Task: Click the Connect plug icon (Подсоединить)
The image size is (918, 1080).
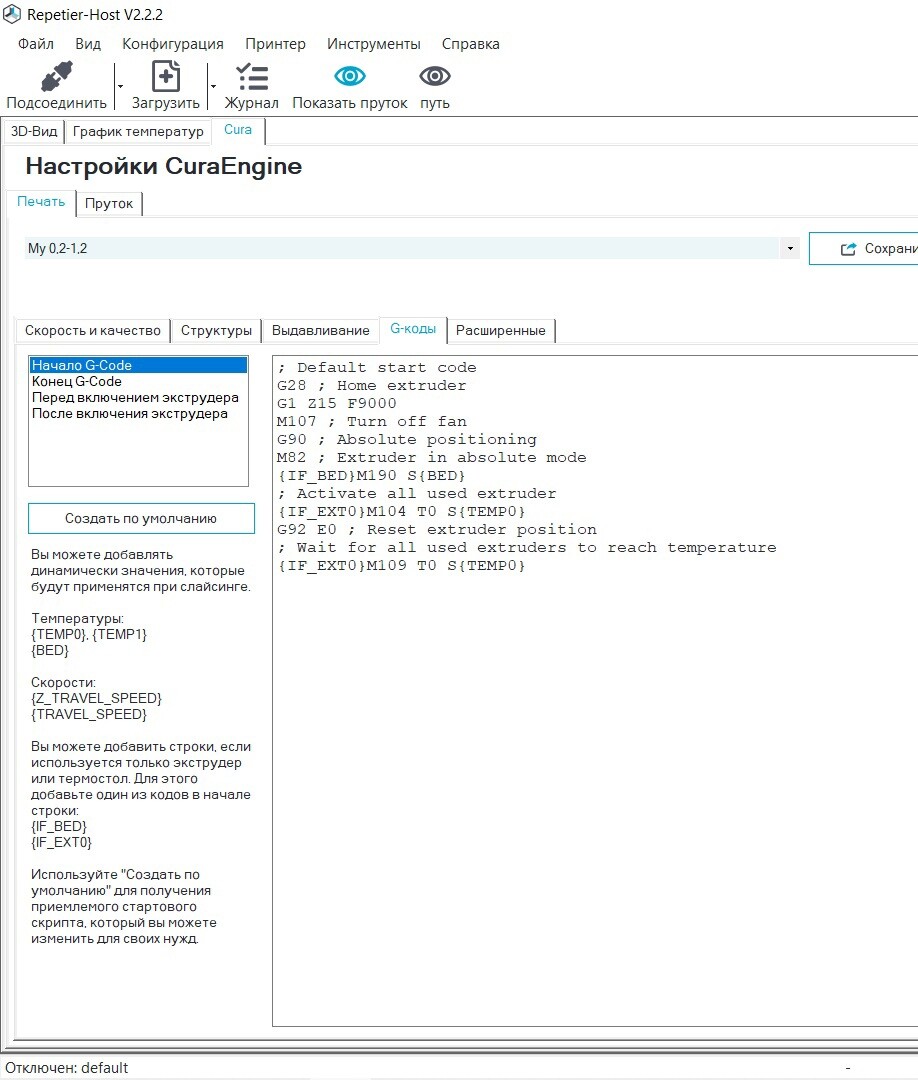Action: click(x=56, y=77)
